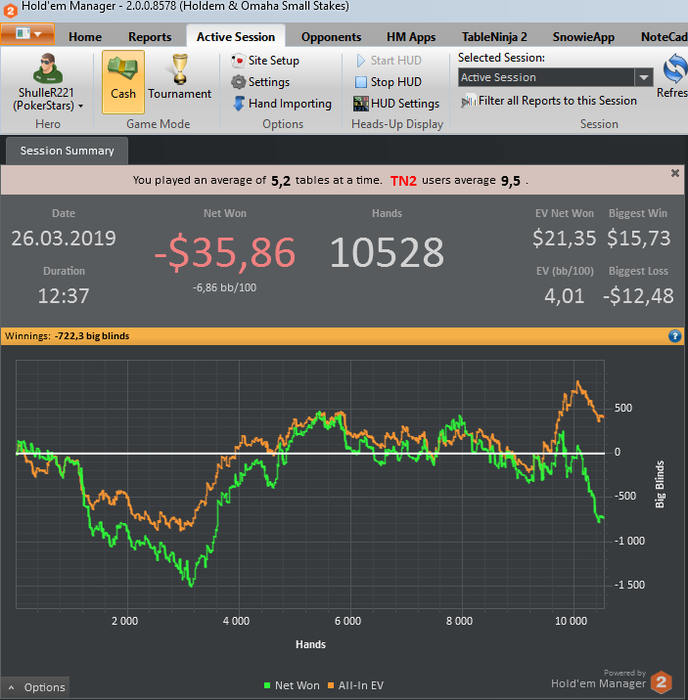This screenshot has width=688, height=700.
Task: Click the Hold'em Manager 2 logo
Action: pyautogui.click(x=661, y=682)
